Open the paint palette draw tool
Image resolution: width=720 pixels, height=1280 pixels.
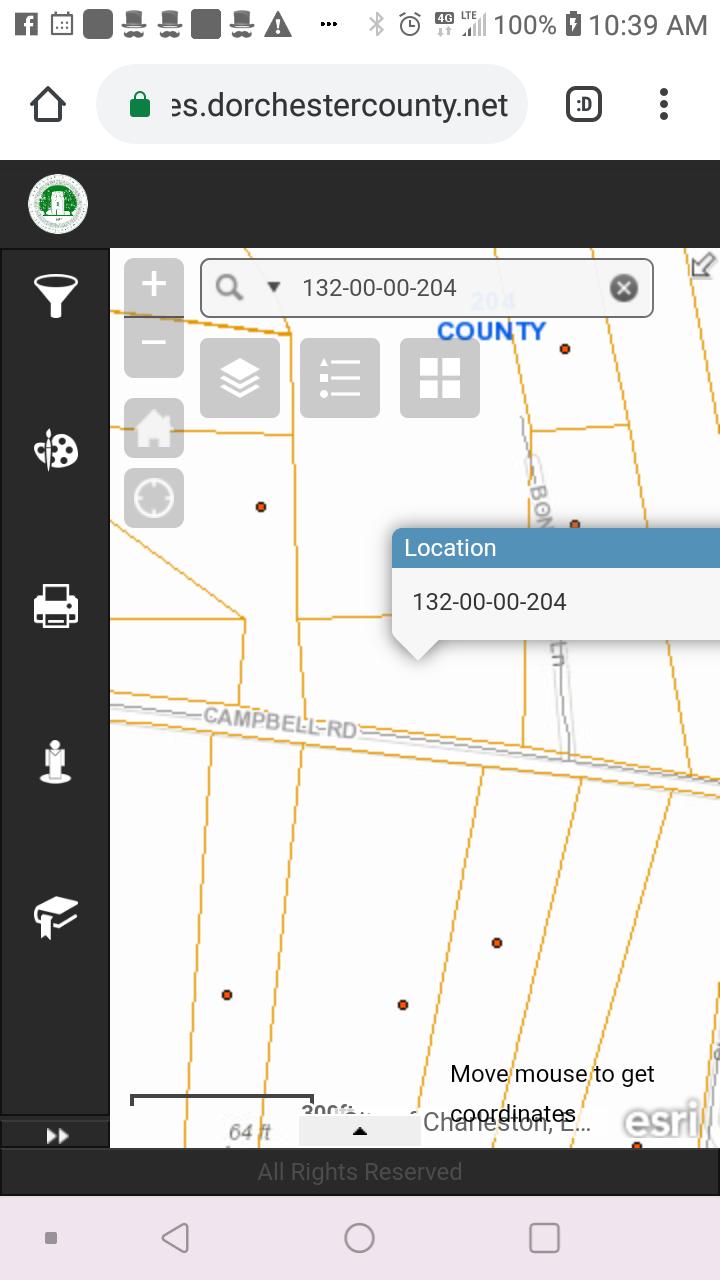56,450
